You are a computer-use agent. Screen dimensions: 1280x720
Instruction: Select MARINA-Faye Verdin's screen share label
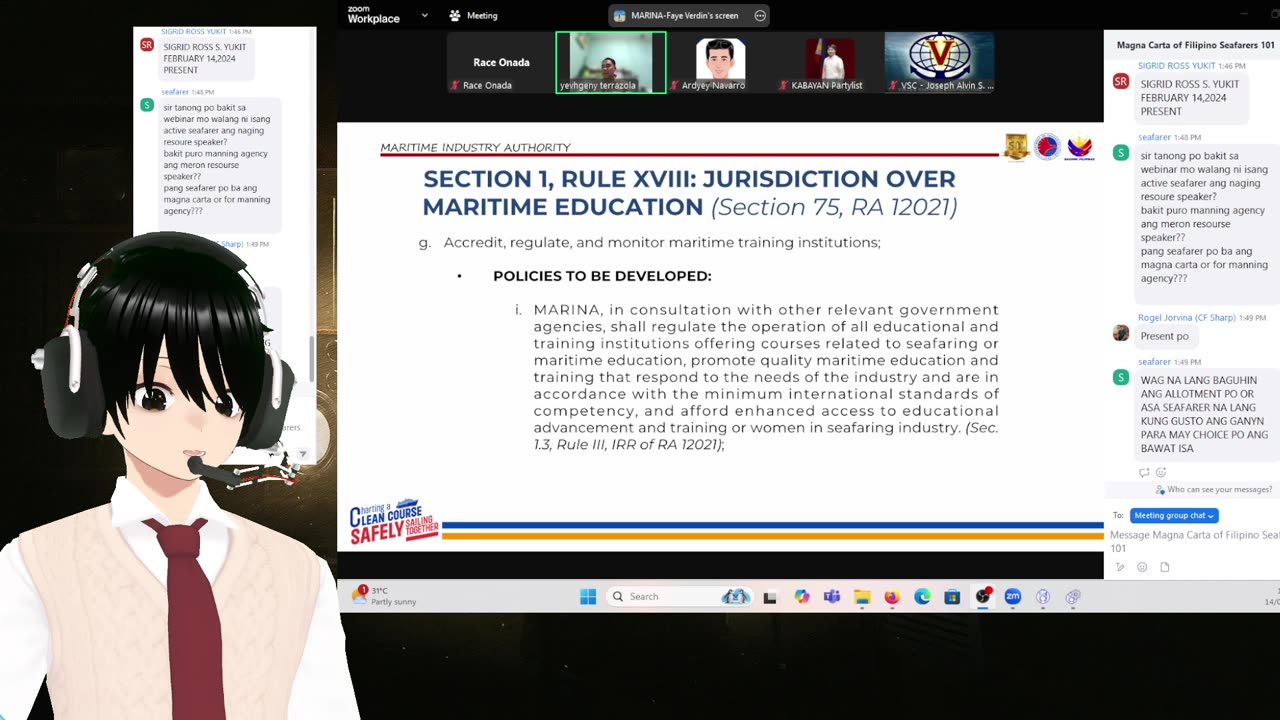(x=684, y=16)
